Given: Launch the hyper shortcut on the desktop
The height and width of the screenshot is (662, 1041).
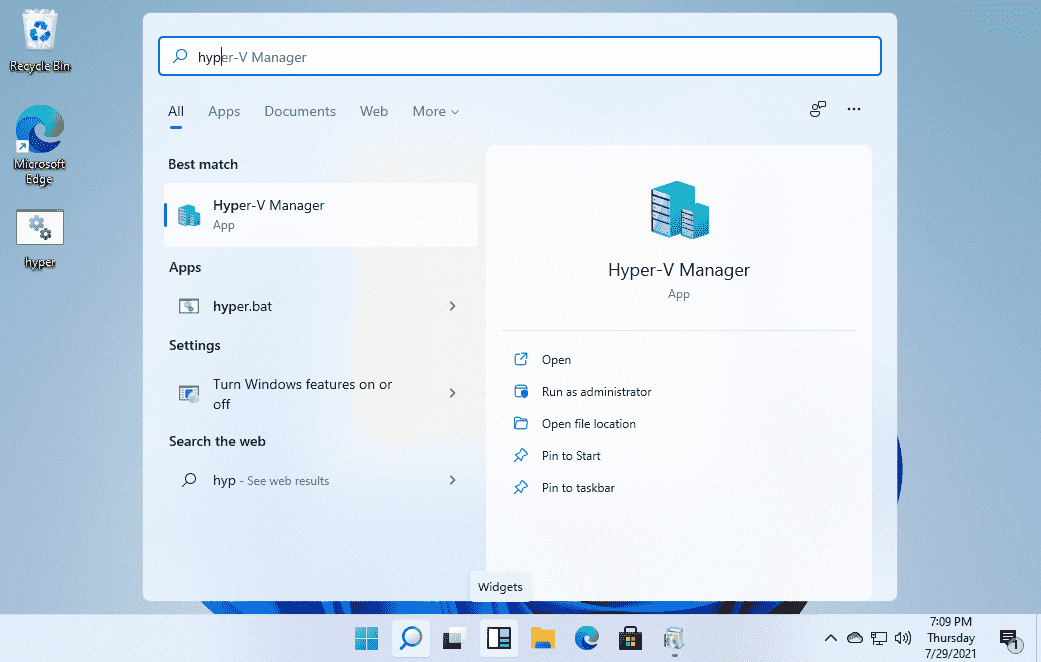Looking at the screenshot, I should pos(39,227).
